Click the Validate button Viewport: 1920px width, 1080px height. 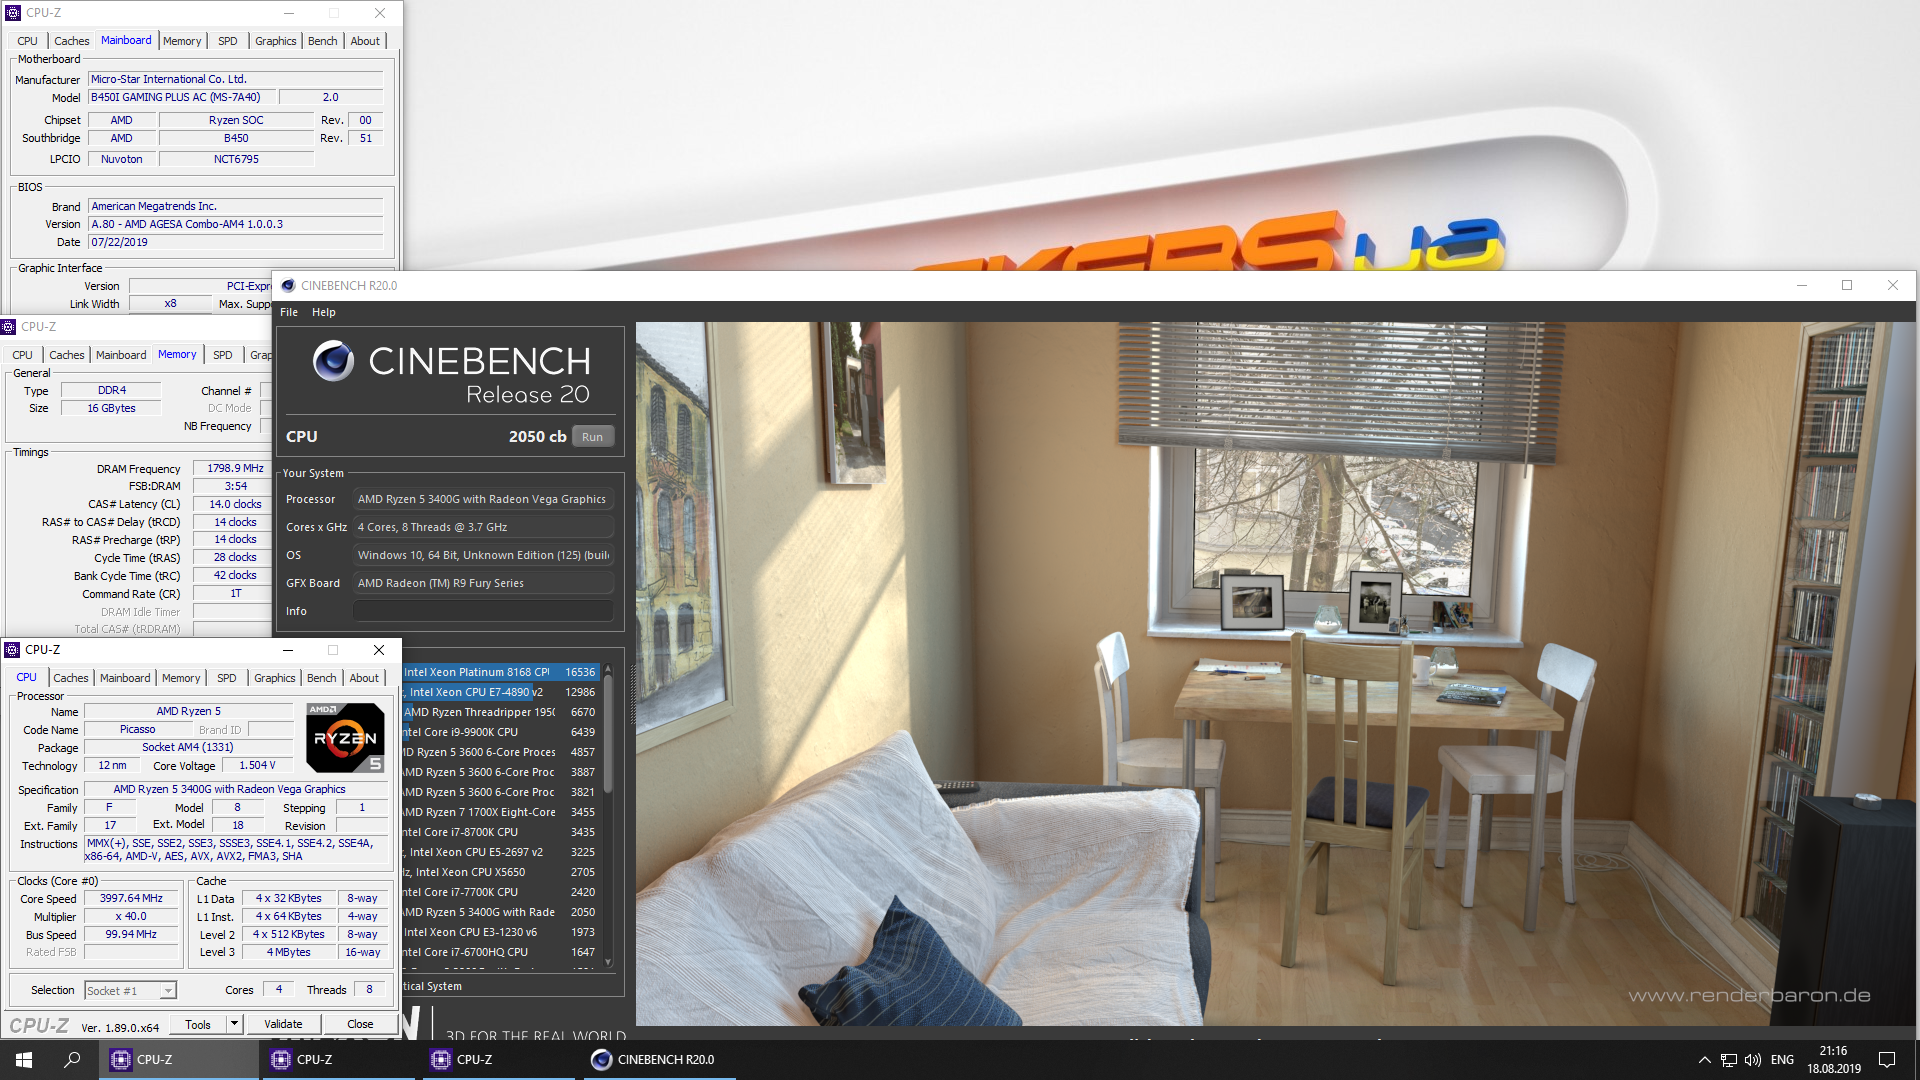pos(283,1024)
